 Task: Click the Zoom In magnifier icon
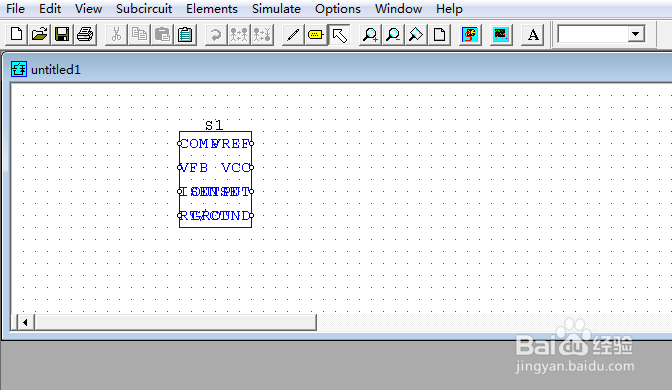tap(370, 34)
